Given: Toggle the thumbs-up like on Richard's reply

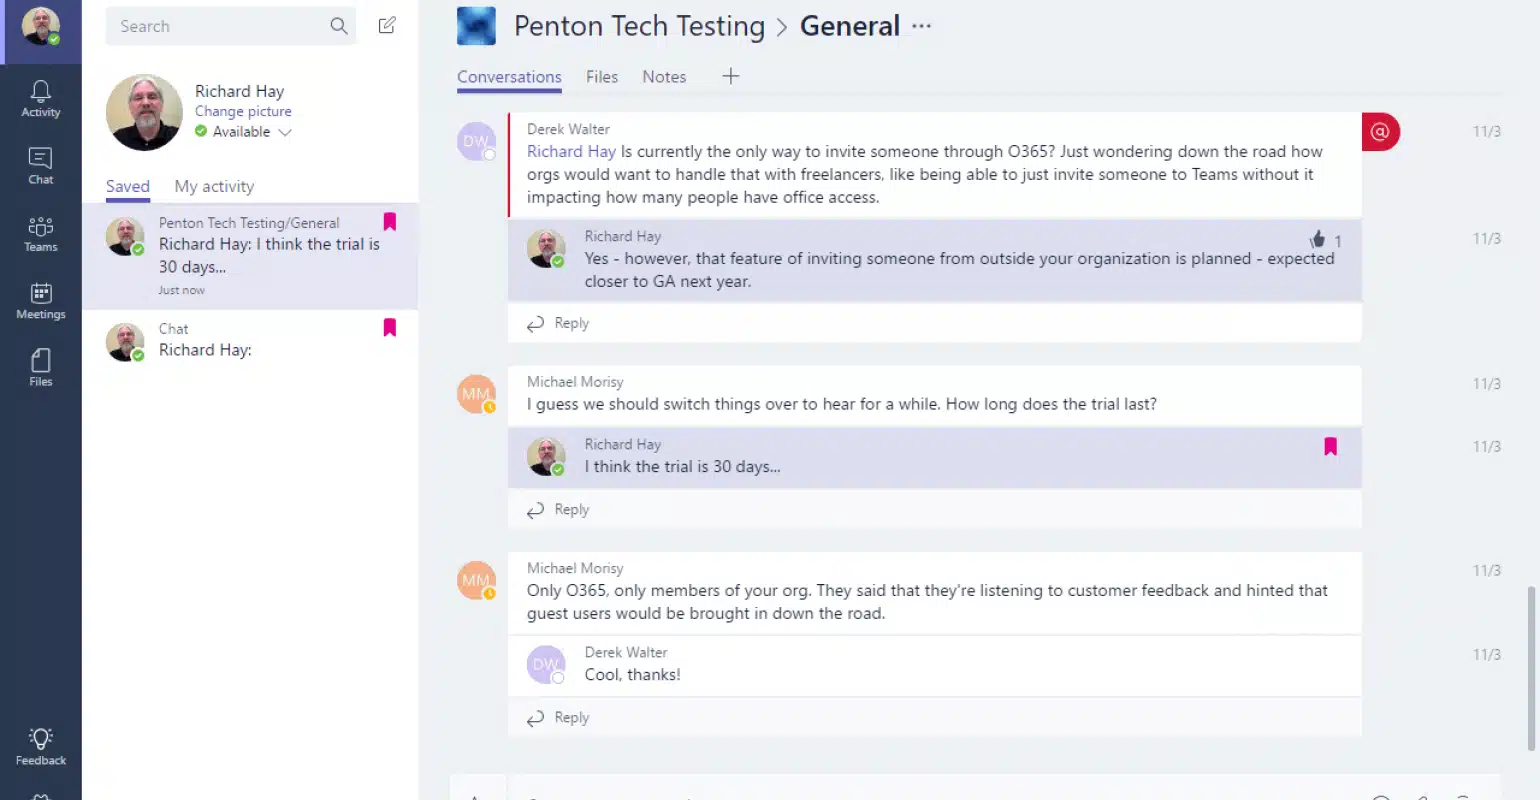Looking at the screenshot, I should click(x=1318, y=239).
